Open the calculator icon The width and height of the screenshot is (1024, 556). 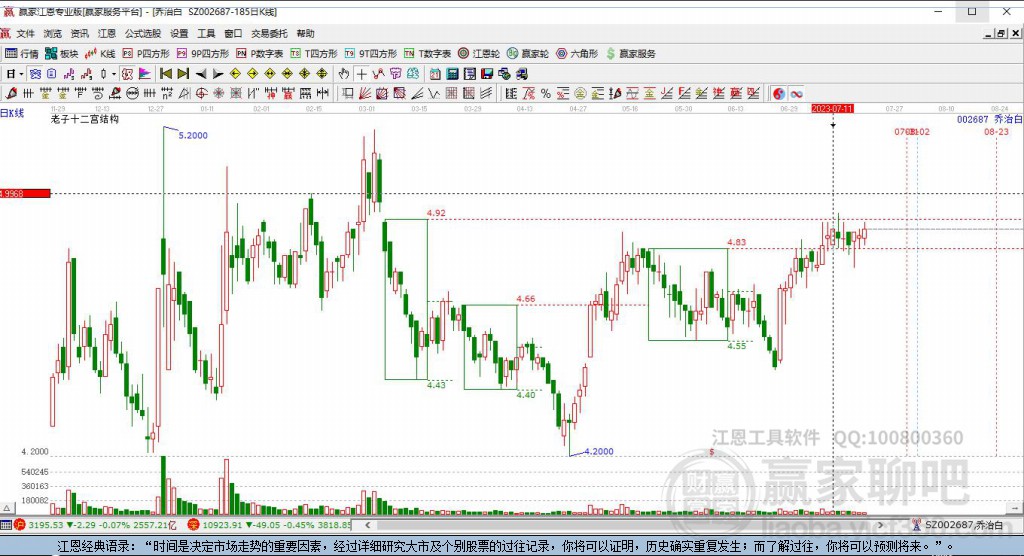click(x=452, y=74)
